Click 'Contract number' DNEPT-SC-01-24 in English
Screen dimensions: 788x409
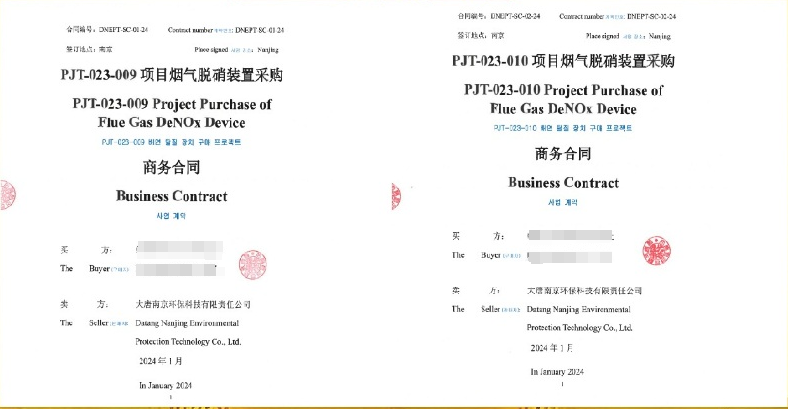tap(226, 30)
